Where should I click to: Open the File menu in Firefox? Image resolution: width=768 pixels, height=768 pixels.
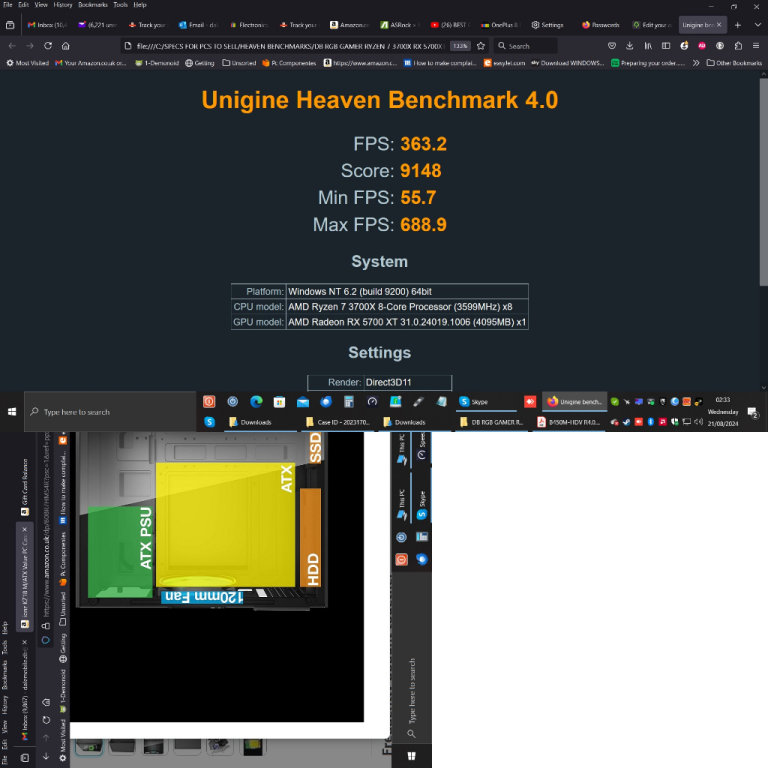click(7, 5)
